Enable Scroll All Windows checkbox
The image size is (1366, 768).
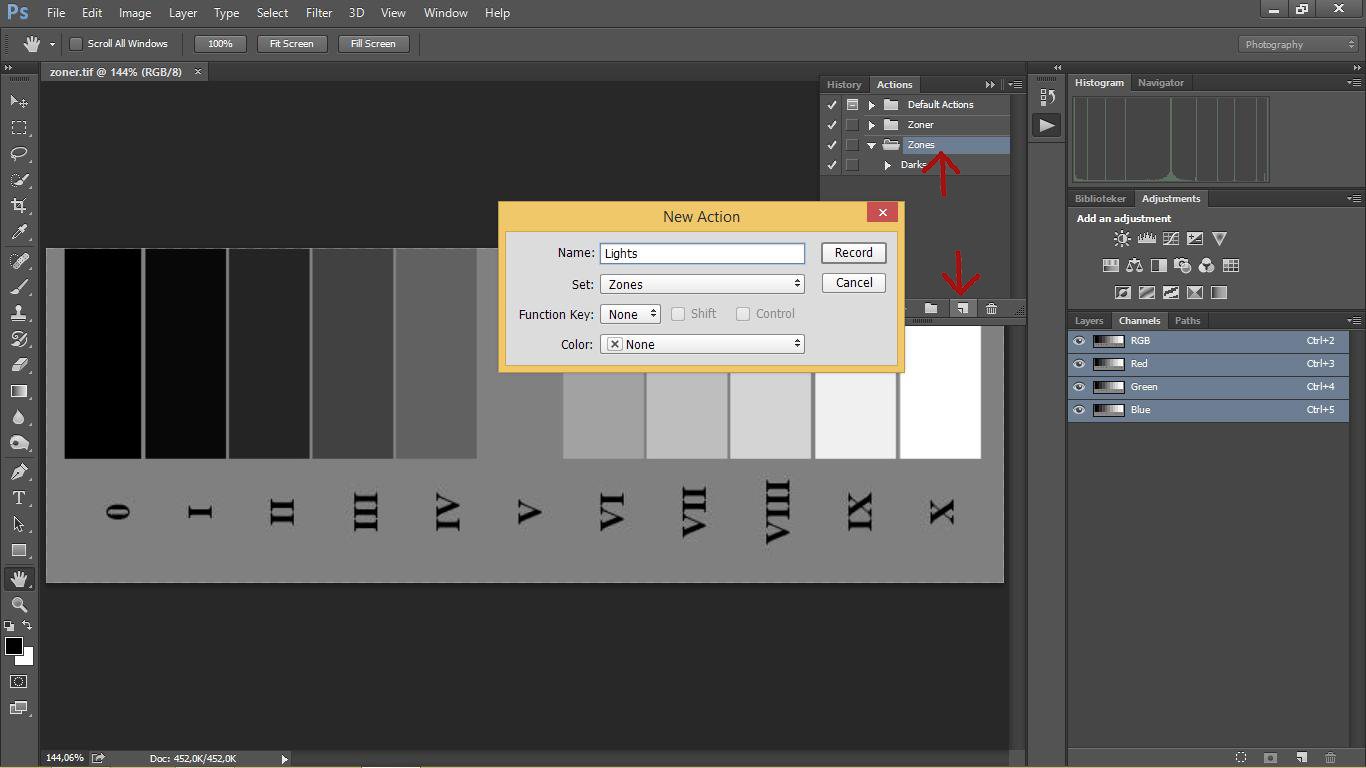tap(76, 44)
